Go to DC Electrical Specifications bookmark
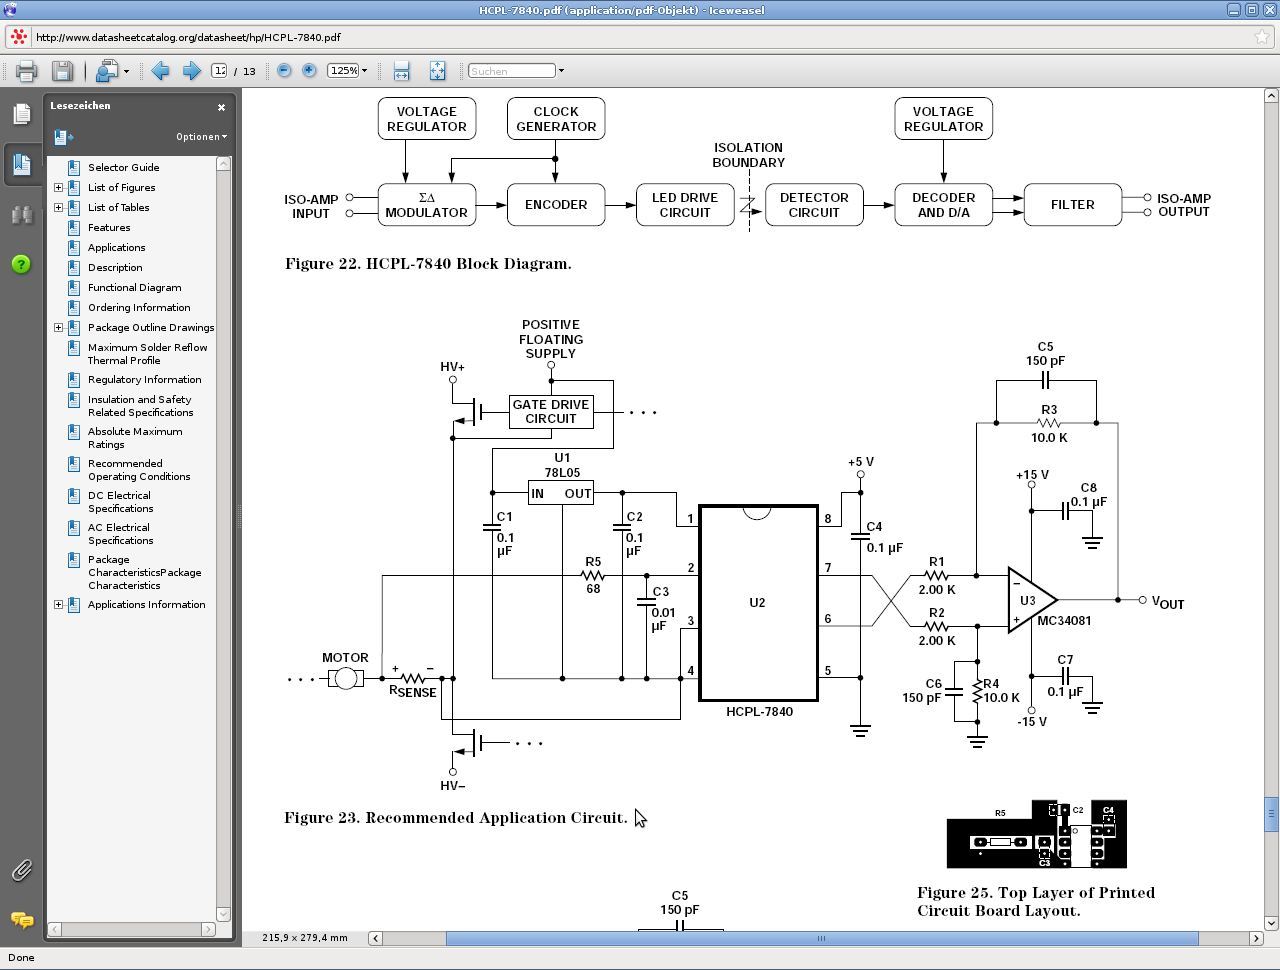 point(120,502)
